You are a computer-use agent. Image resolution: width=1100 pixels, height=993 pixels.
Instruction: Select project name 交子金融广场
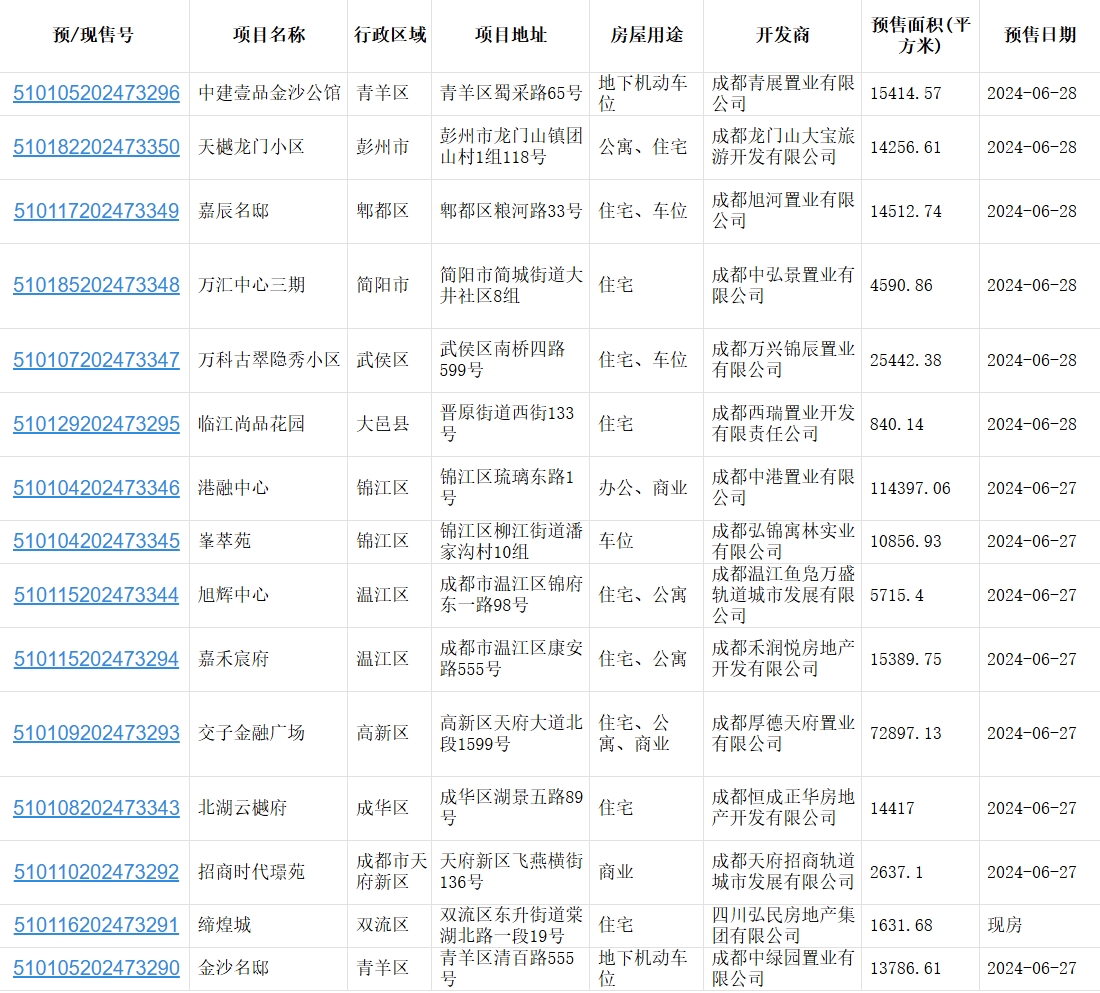251,733
